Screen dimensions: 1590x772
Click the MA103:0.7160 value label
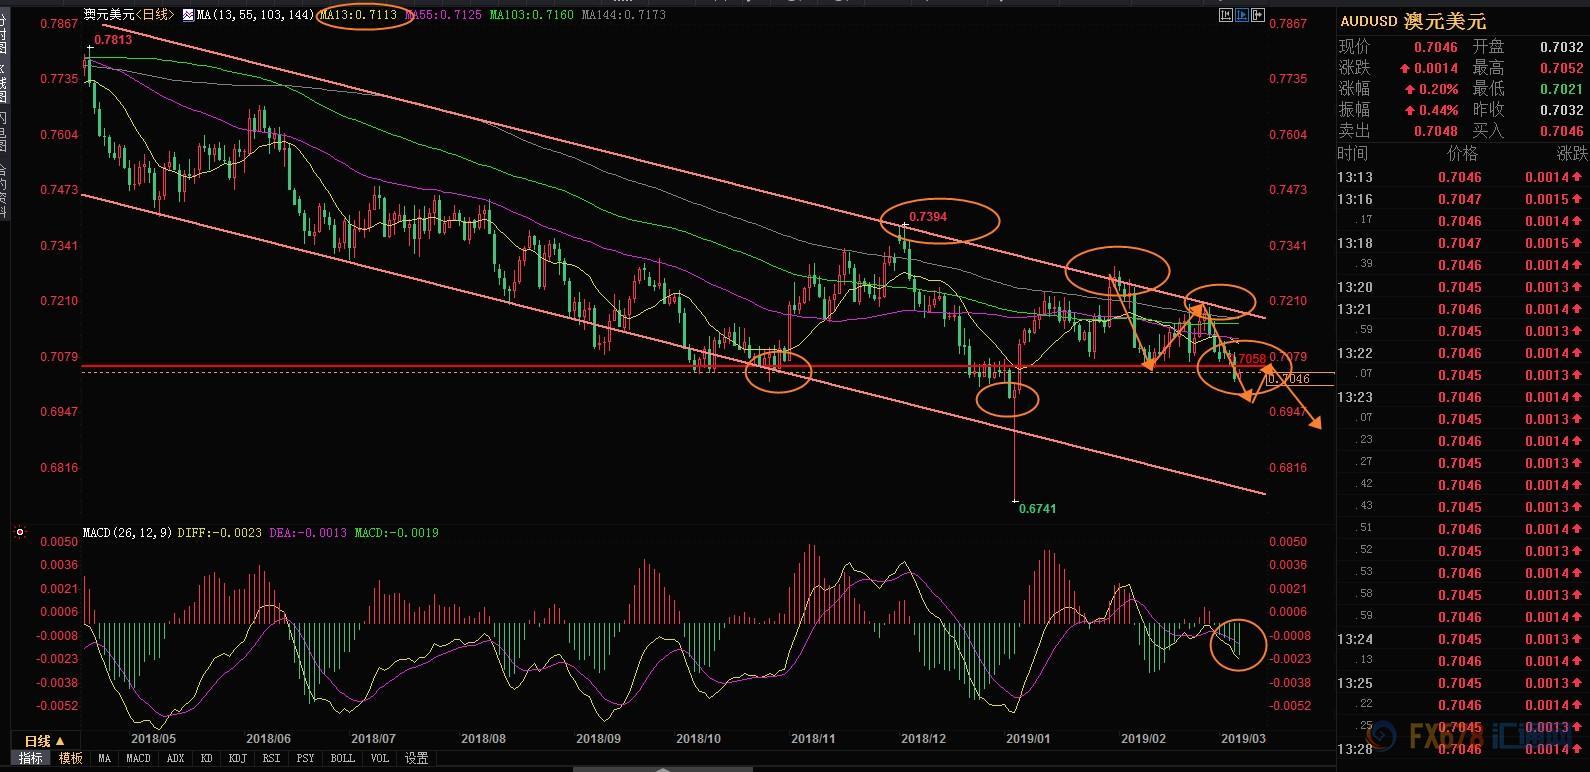531,15
